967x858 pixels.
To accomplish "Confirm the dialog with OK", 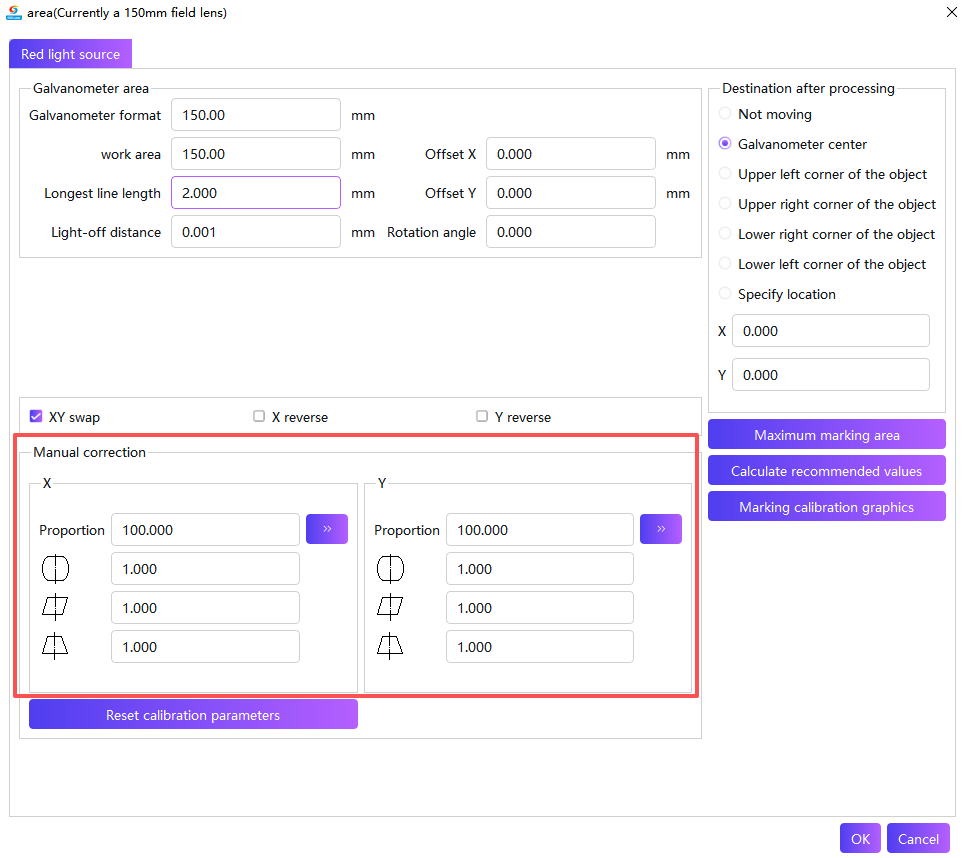I will [x=860, y=839].
